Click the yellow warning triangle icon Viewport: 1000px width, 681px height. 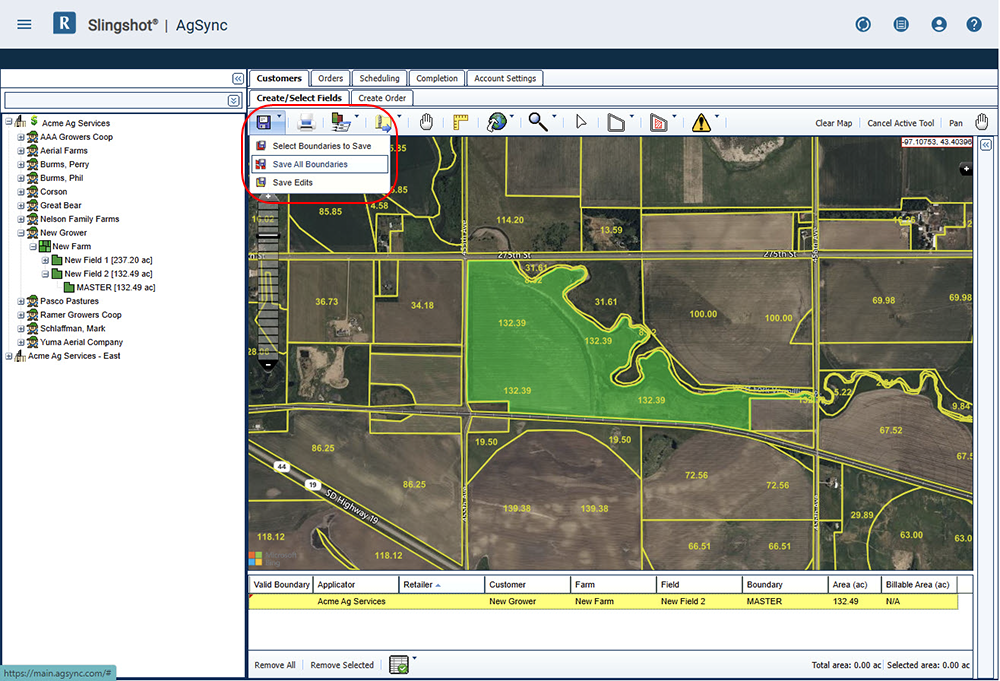click(x=701, y=122)
